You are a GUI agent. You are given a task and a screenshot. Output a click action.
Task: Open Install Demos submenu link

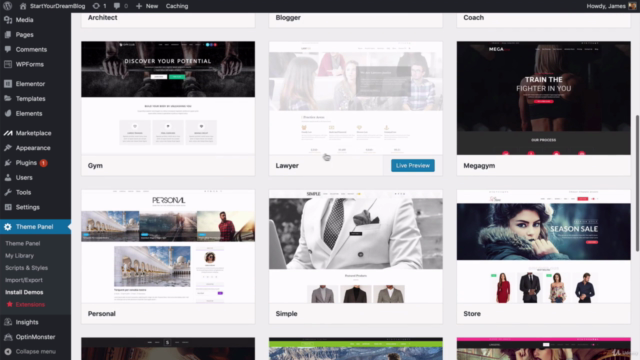tap(24, 292)
